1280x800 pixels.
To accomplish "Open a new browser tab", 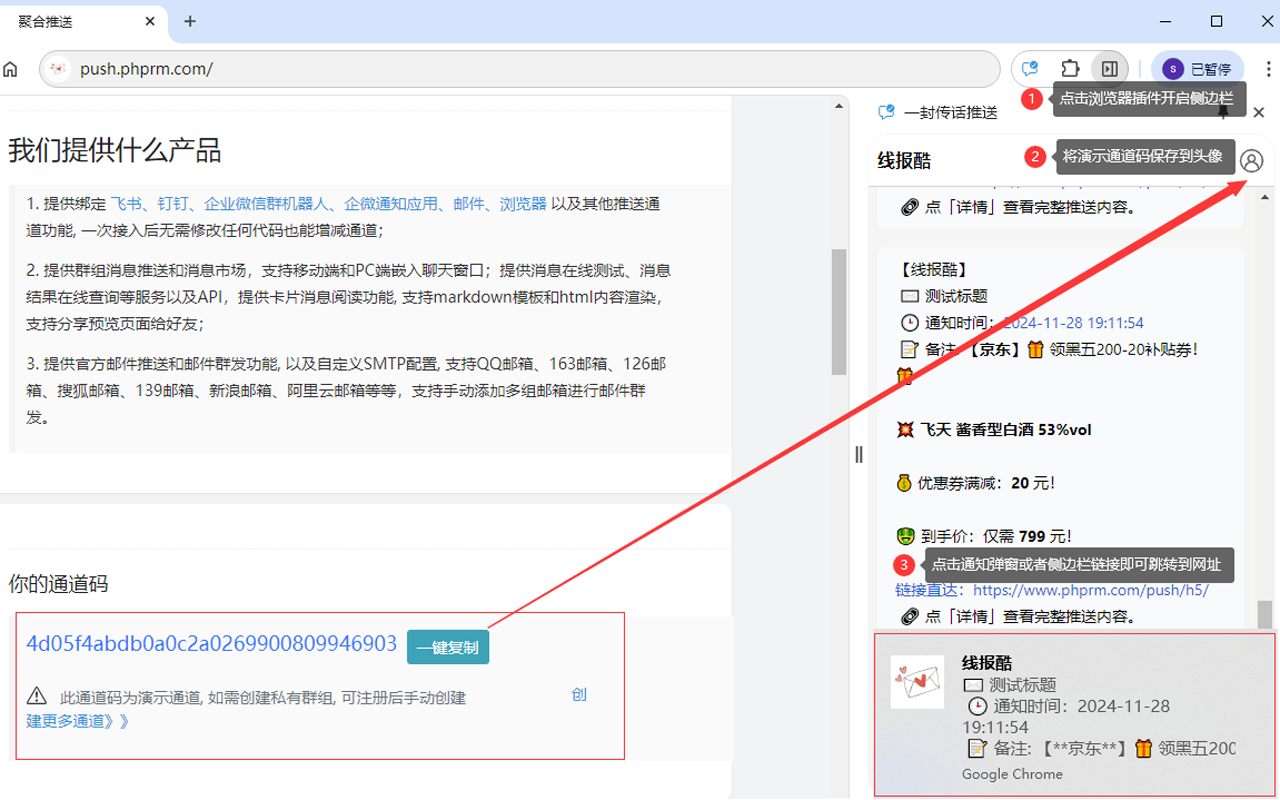I will pos(190,21).
